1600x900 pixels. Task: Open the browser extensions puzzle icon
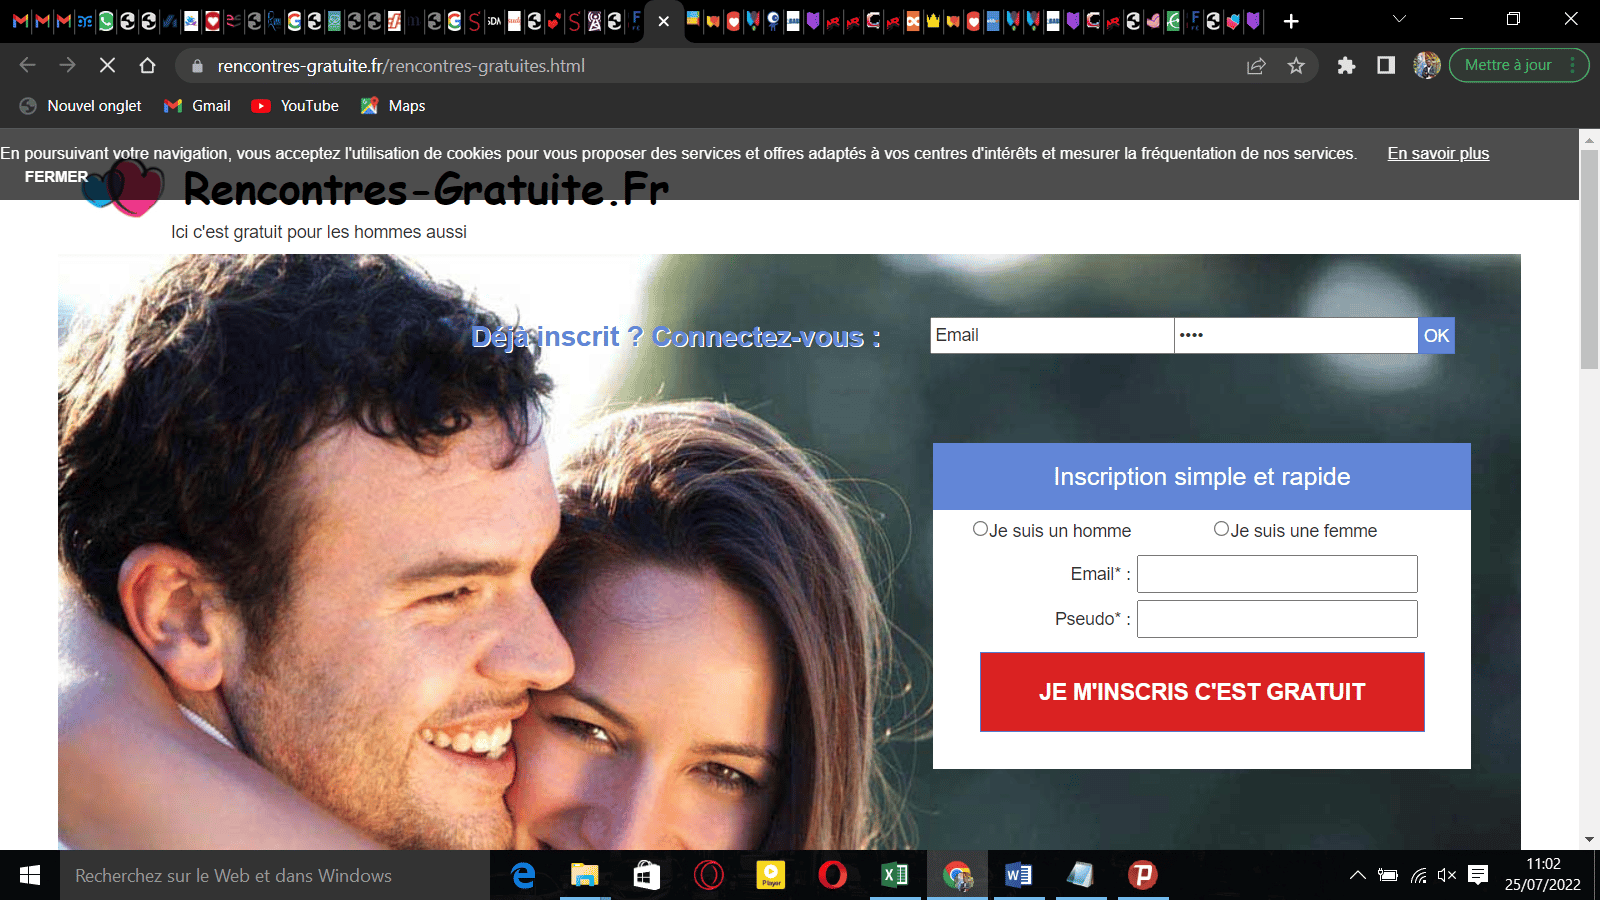[x=1346, y=66]
